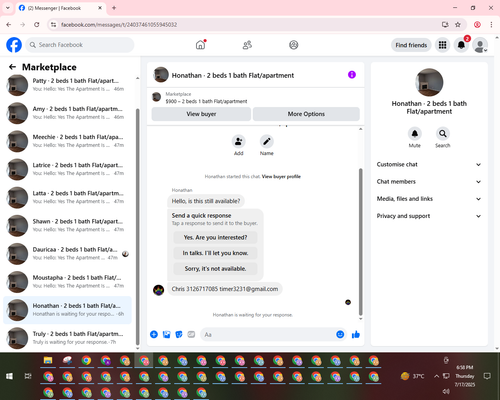Open Amy's apartment conversation
The height and width of the screenshot is (400, 500).
[x=67, y=113]
